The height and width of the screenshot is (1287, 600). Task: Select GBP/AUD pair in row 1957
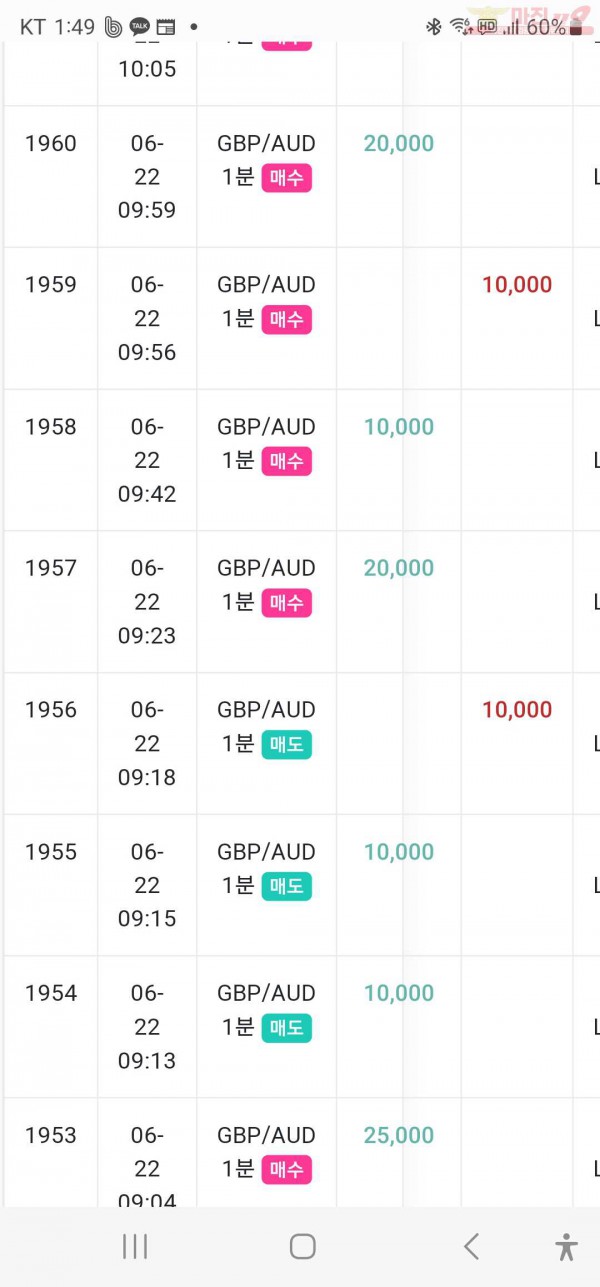(x=266, y=568)
